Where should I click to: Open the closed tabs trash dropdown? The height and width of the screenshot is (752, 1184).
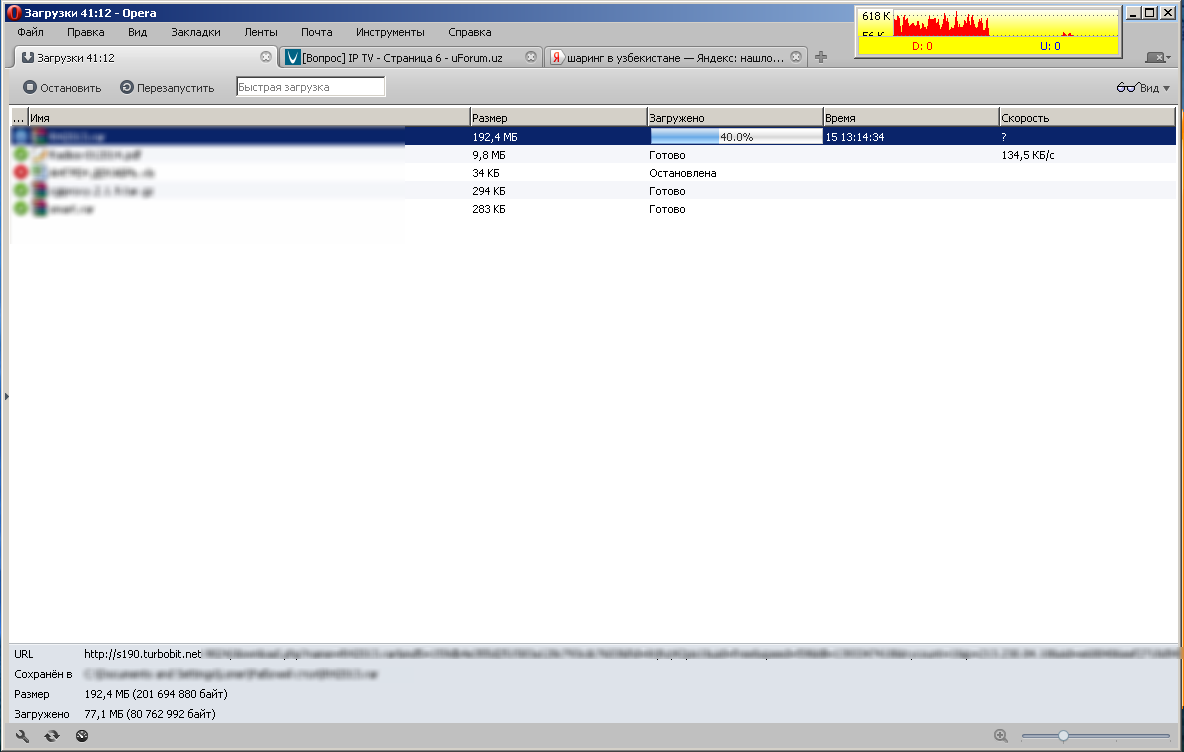tap(1157, 58)
